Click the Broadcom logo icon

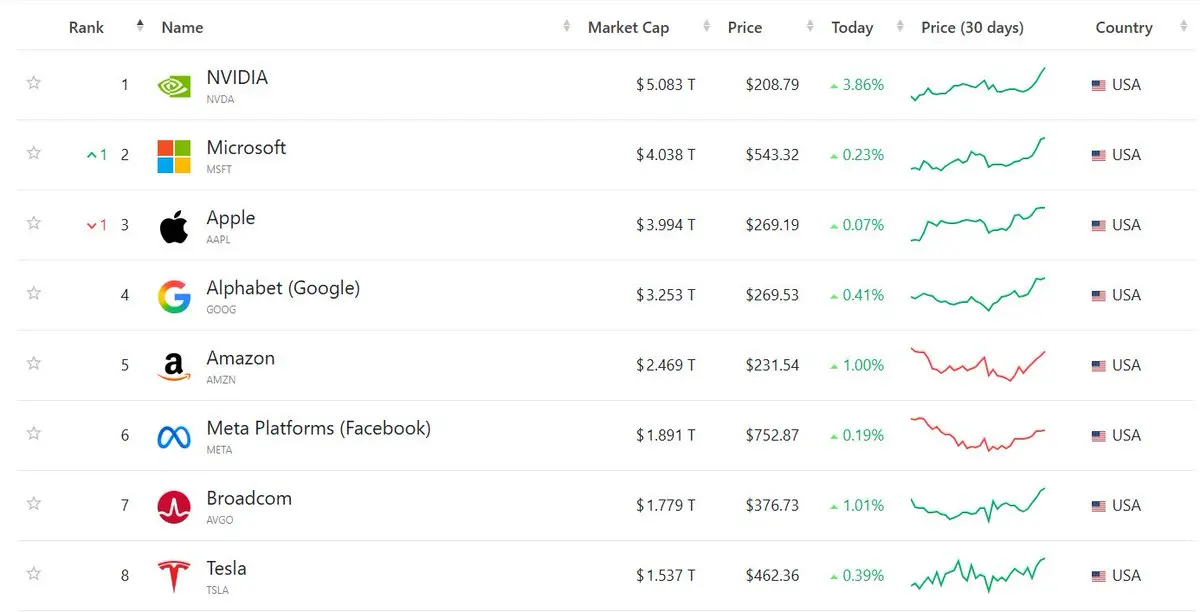(x=174, y=507)
